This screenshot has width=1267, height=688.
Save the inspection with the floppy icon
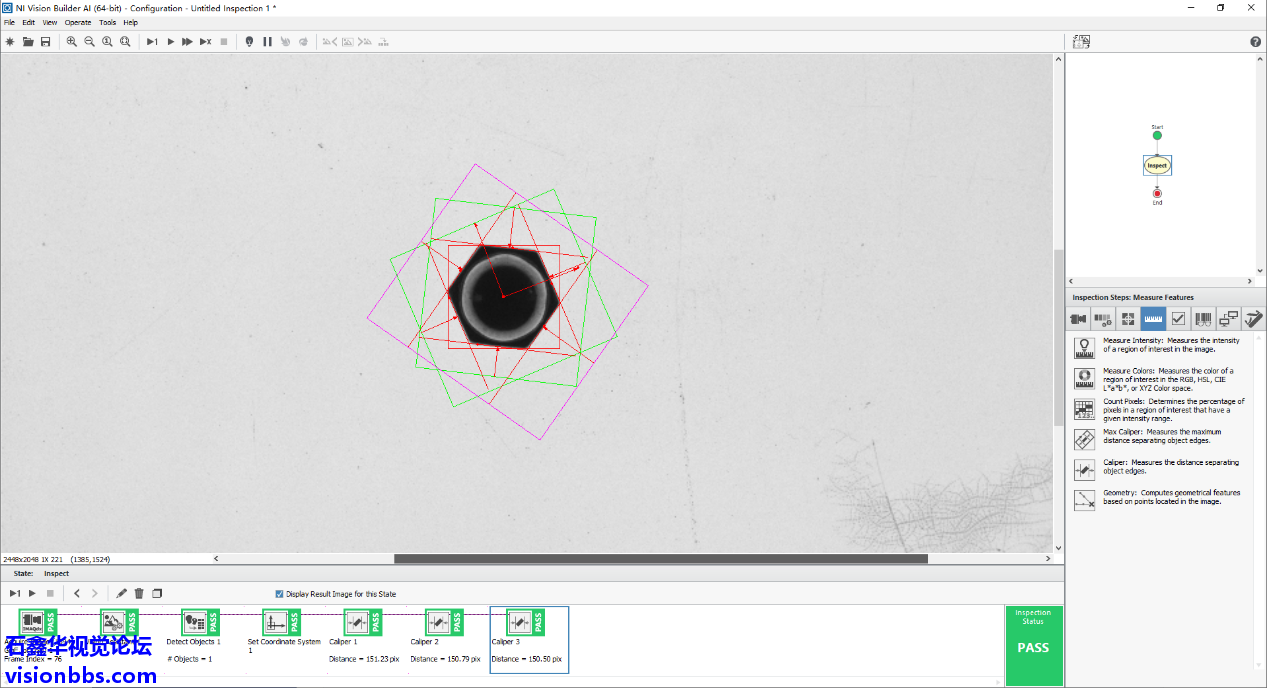pyautogui.click(x=45, y=42)
